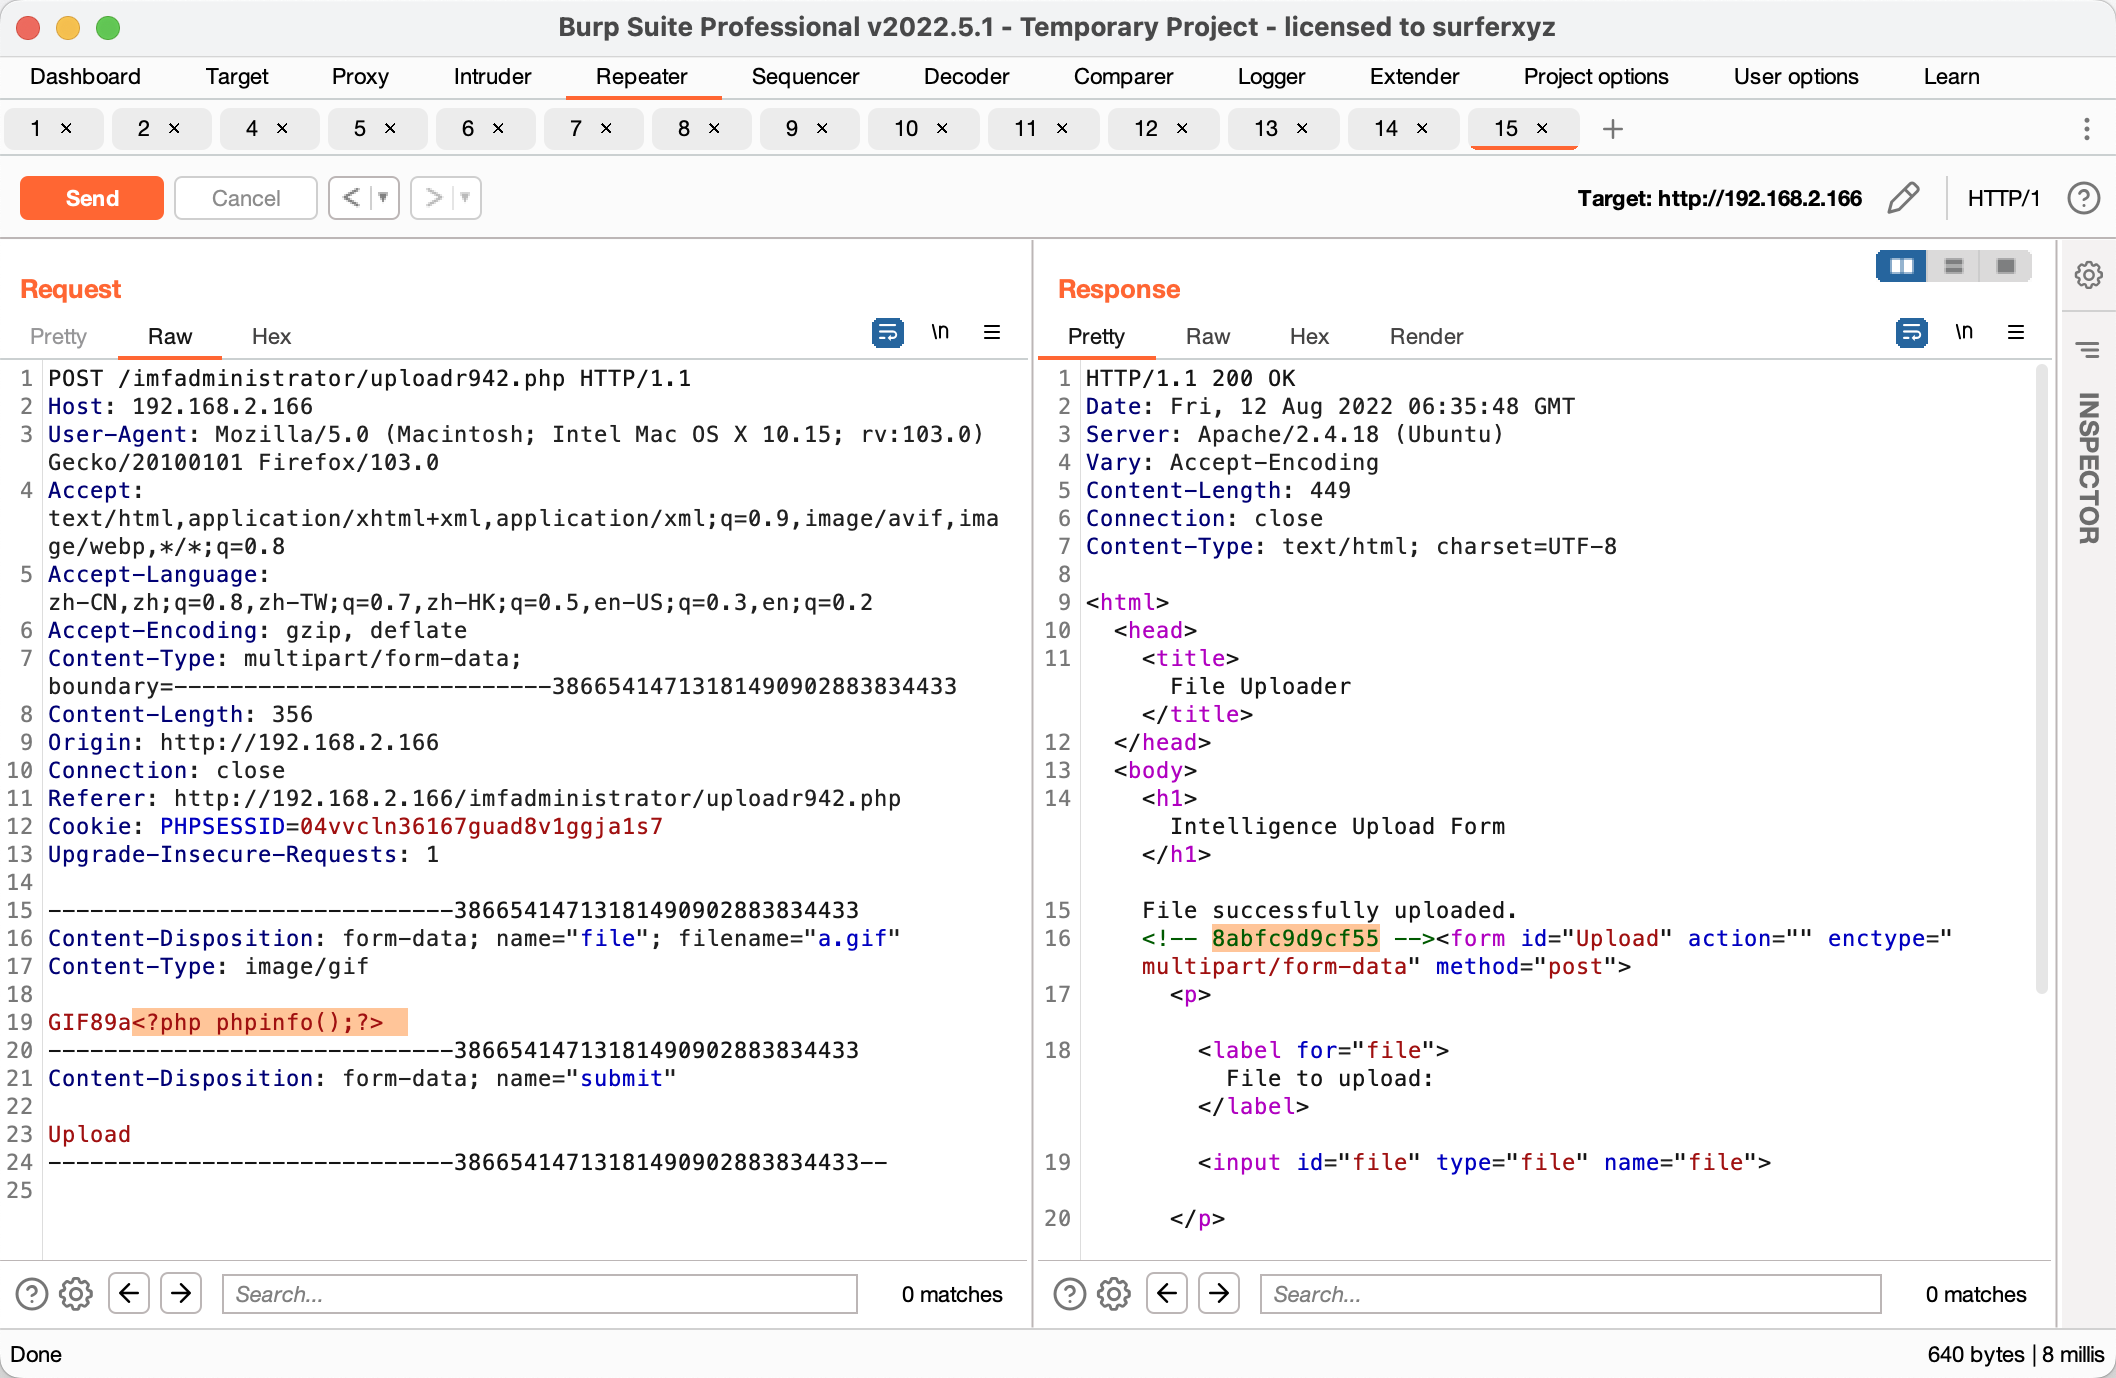Image resolution: width=2116 pixels, height=1378 pixels.
Task: Open the Learn tab
Action: pos(1951,77)
